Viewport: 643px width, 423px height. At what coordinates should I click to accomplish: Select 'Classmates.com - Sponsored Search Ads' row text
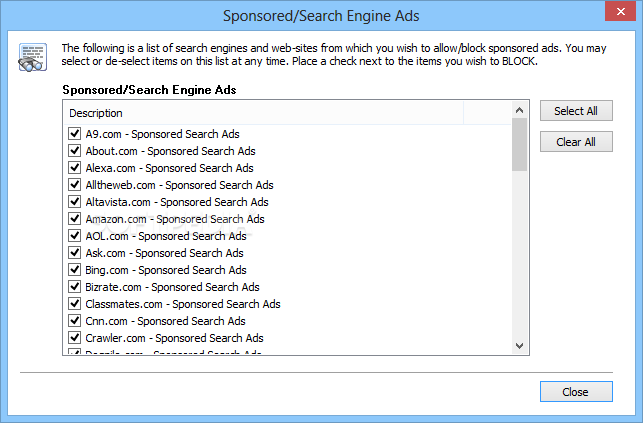(x=183, y=304)
